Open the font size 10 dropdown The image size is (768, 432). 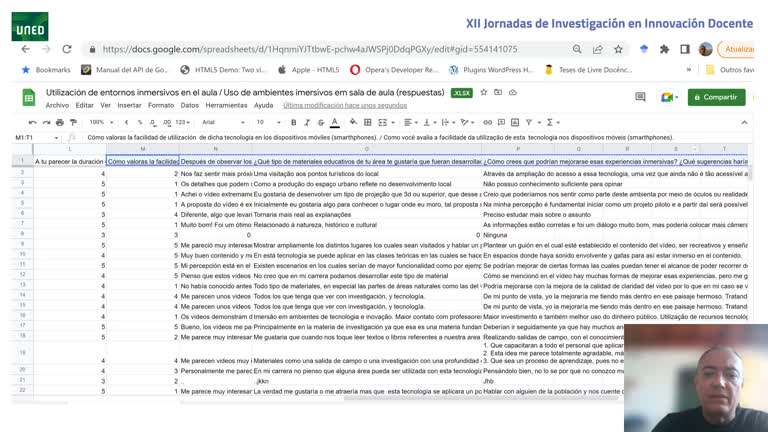pos(268,122)
